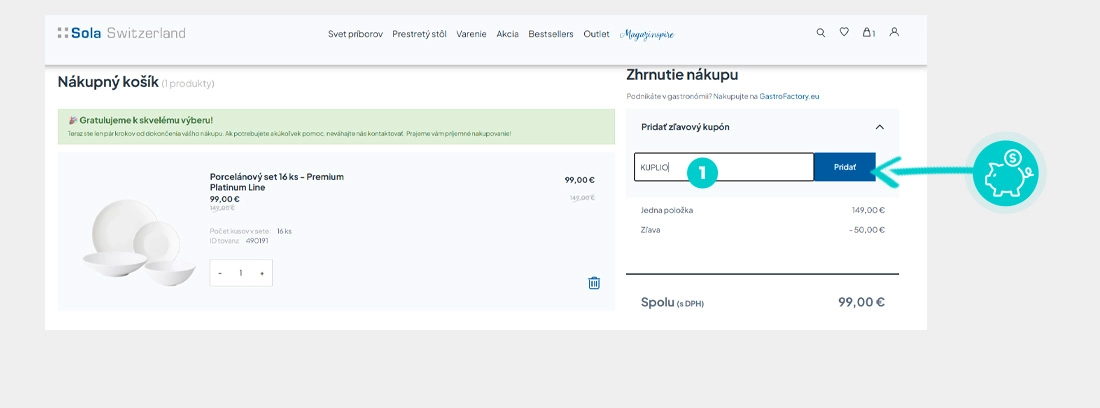The image size is (1100, 408).
Task: Follow the GastroFactory.eu link
Action: click(789, 96)
